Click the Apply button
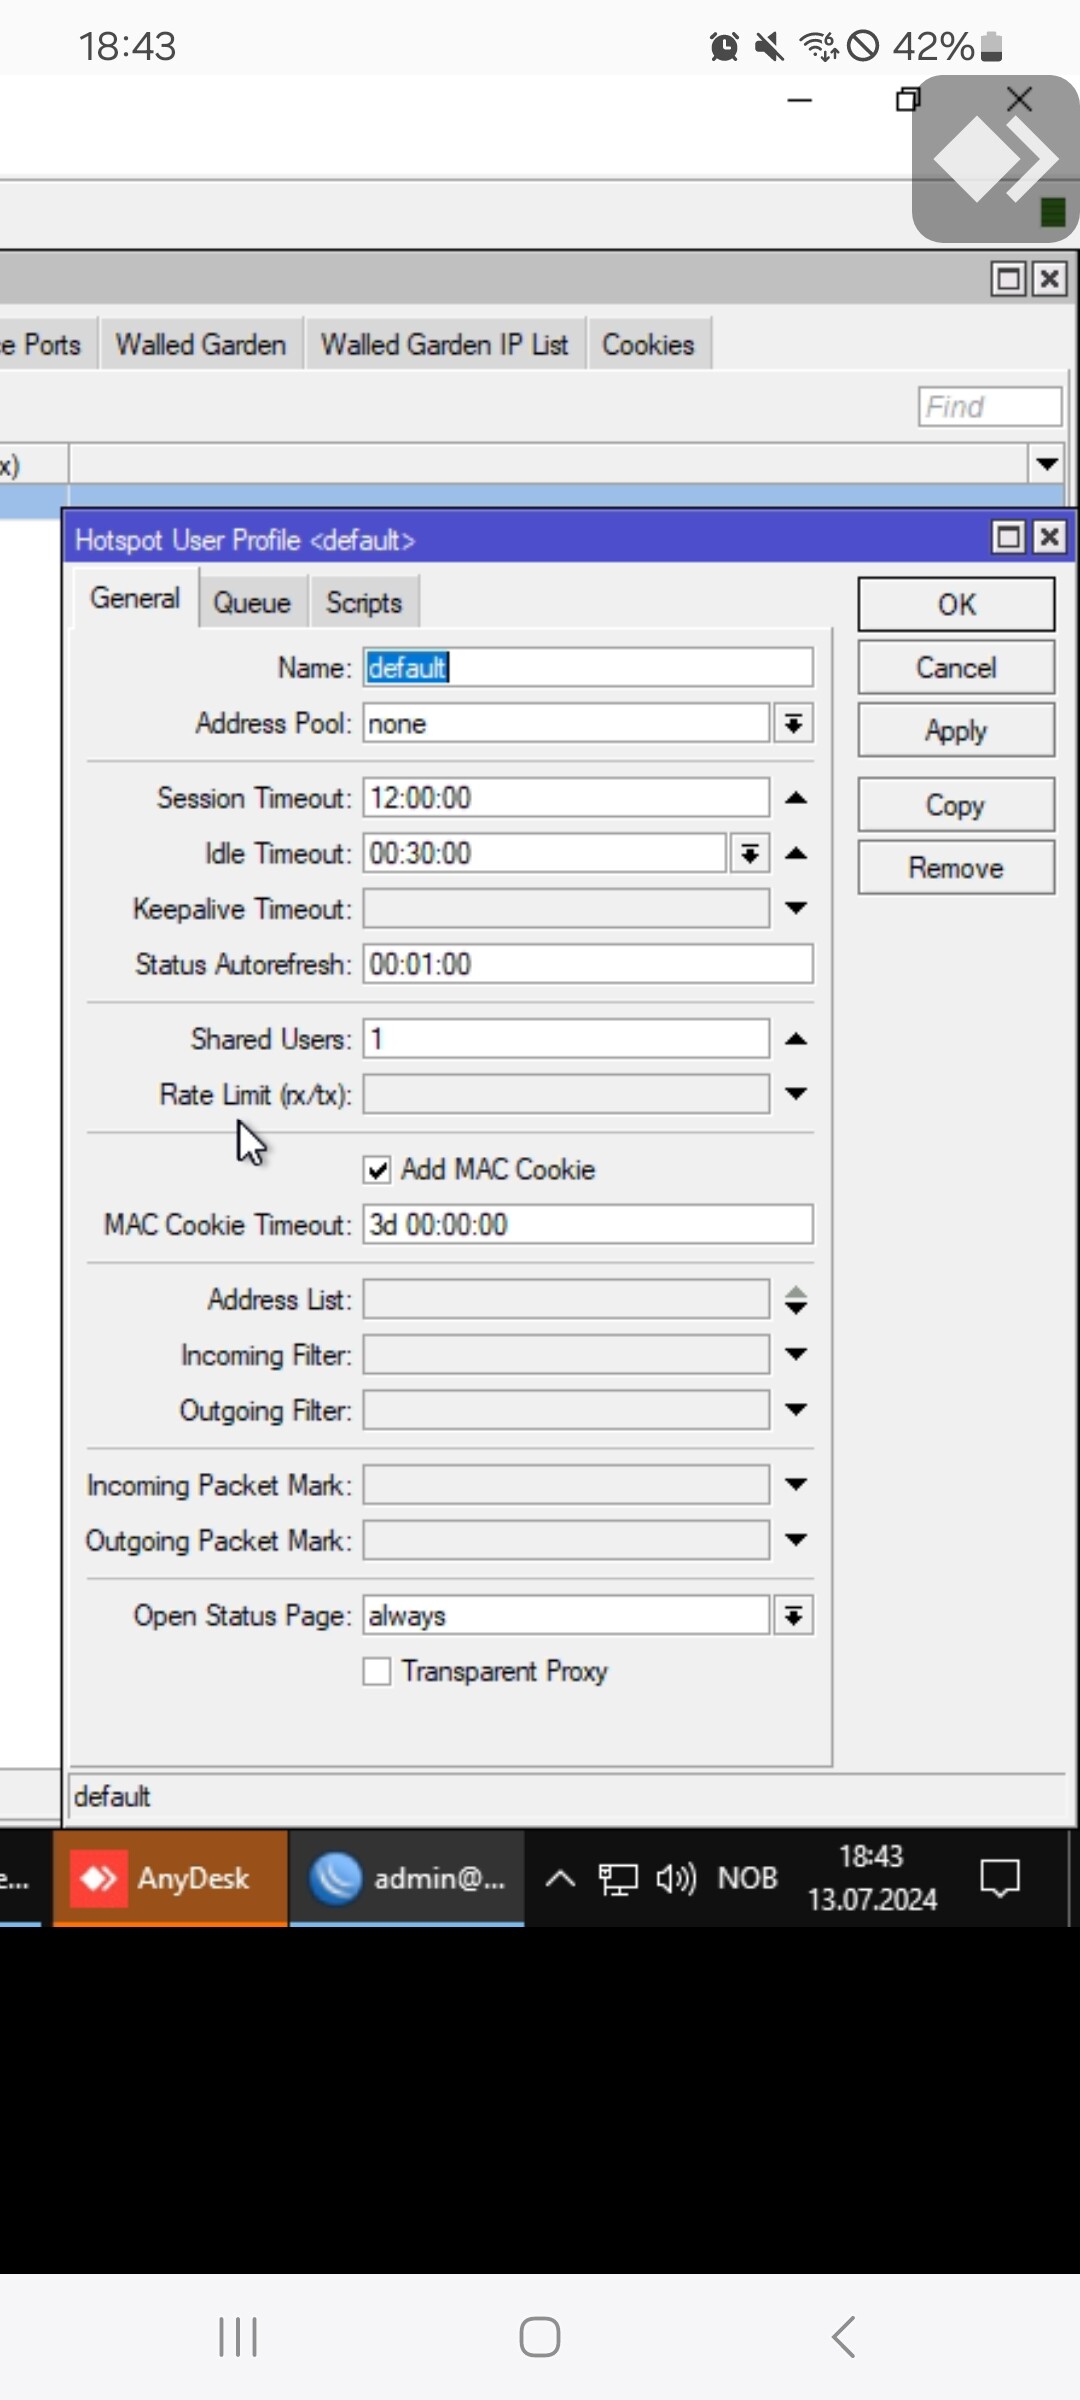Viewport: 1080px width, 2400px height. pos(956,730)
